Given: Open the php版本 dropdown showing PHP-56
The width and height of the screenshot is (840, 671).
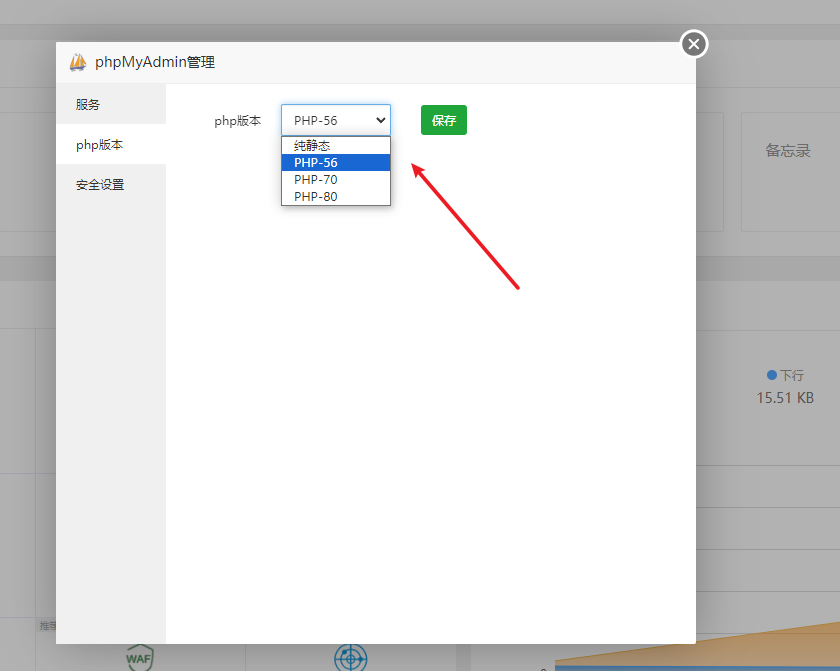Looking at the screenshot, I should pos(336,120).
